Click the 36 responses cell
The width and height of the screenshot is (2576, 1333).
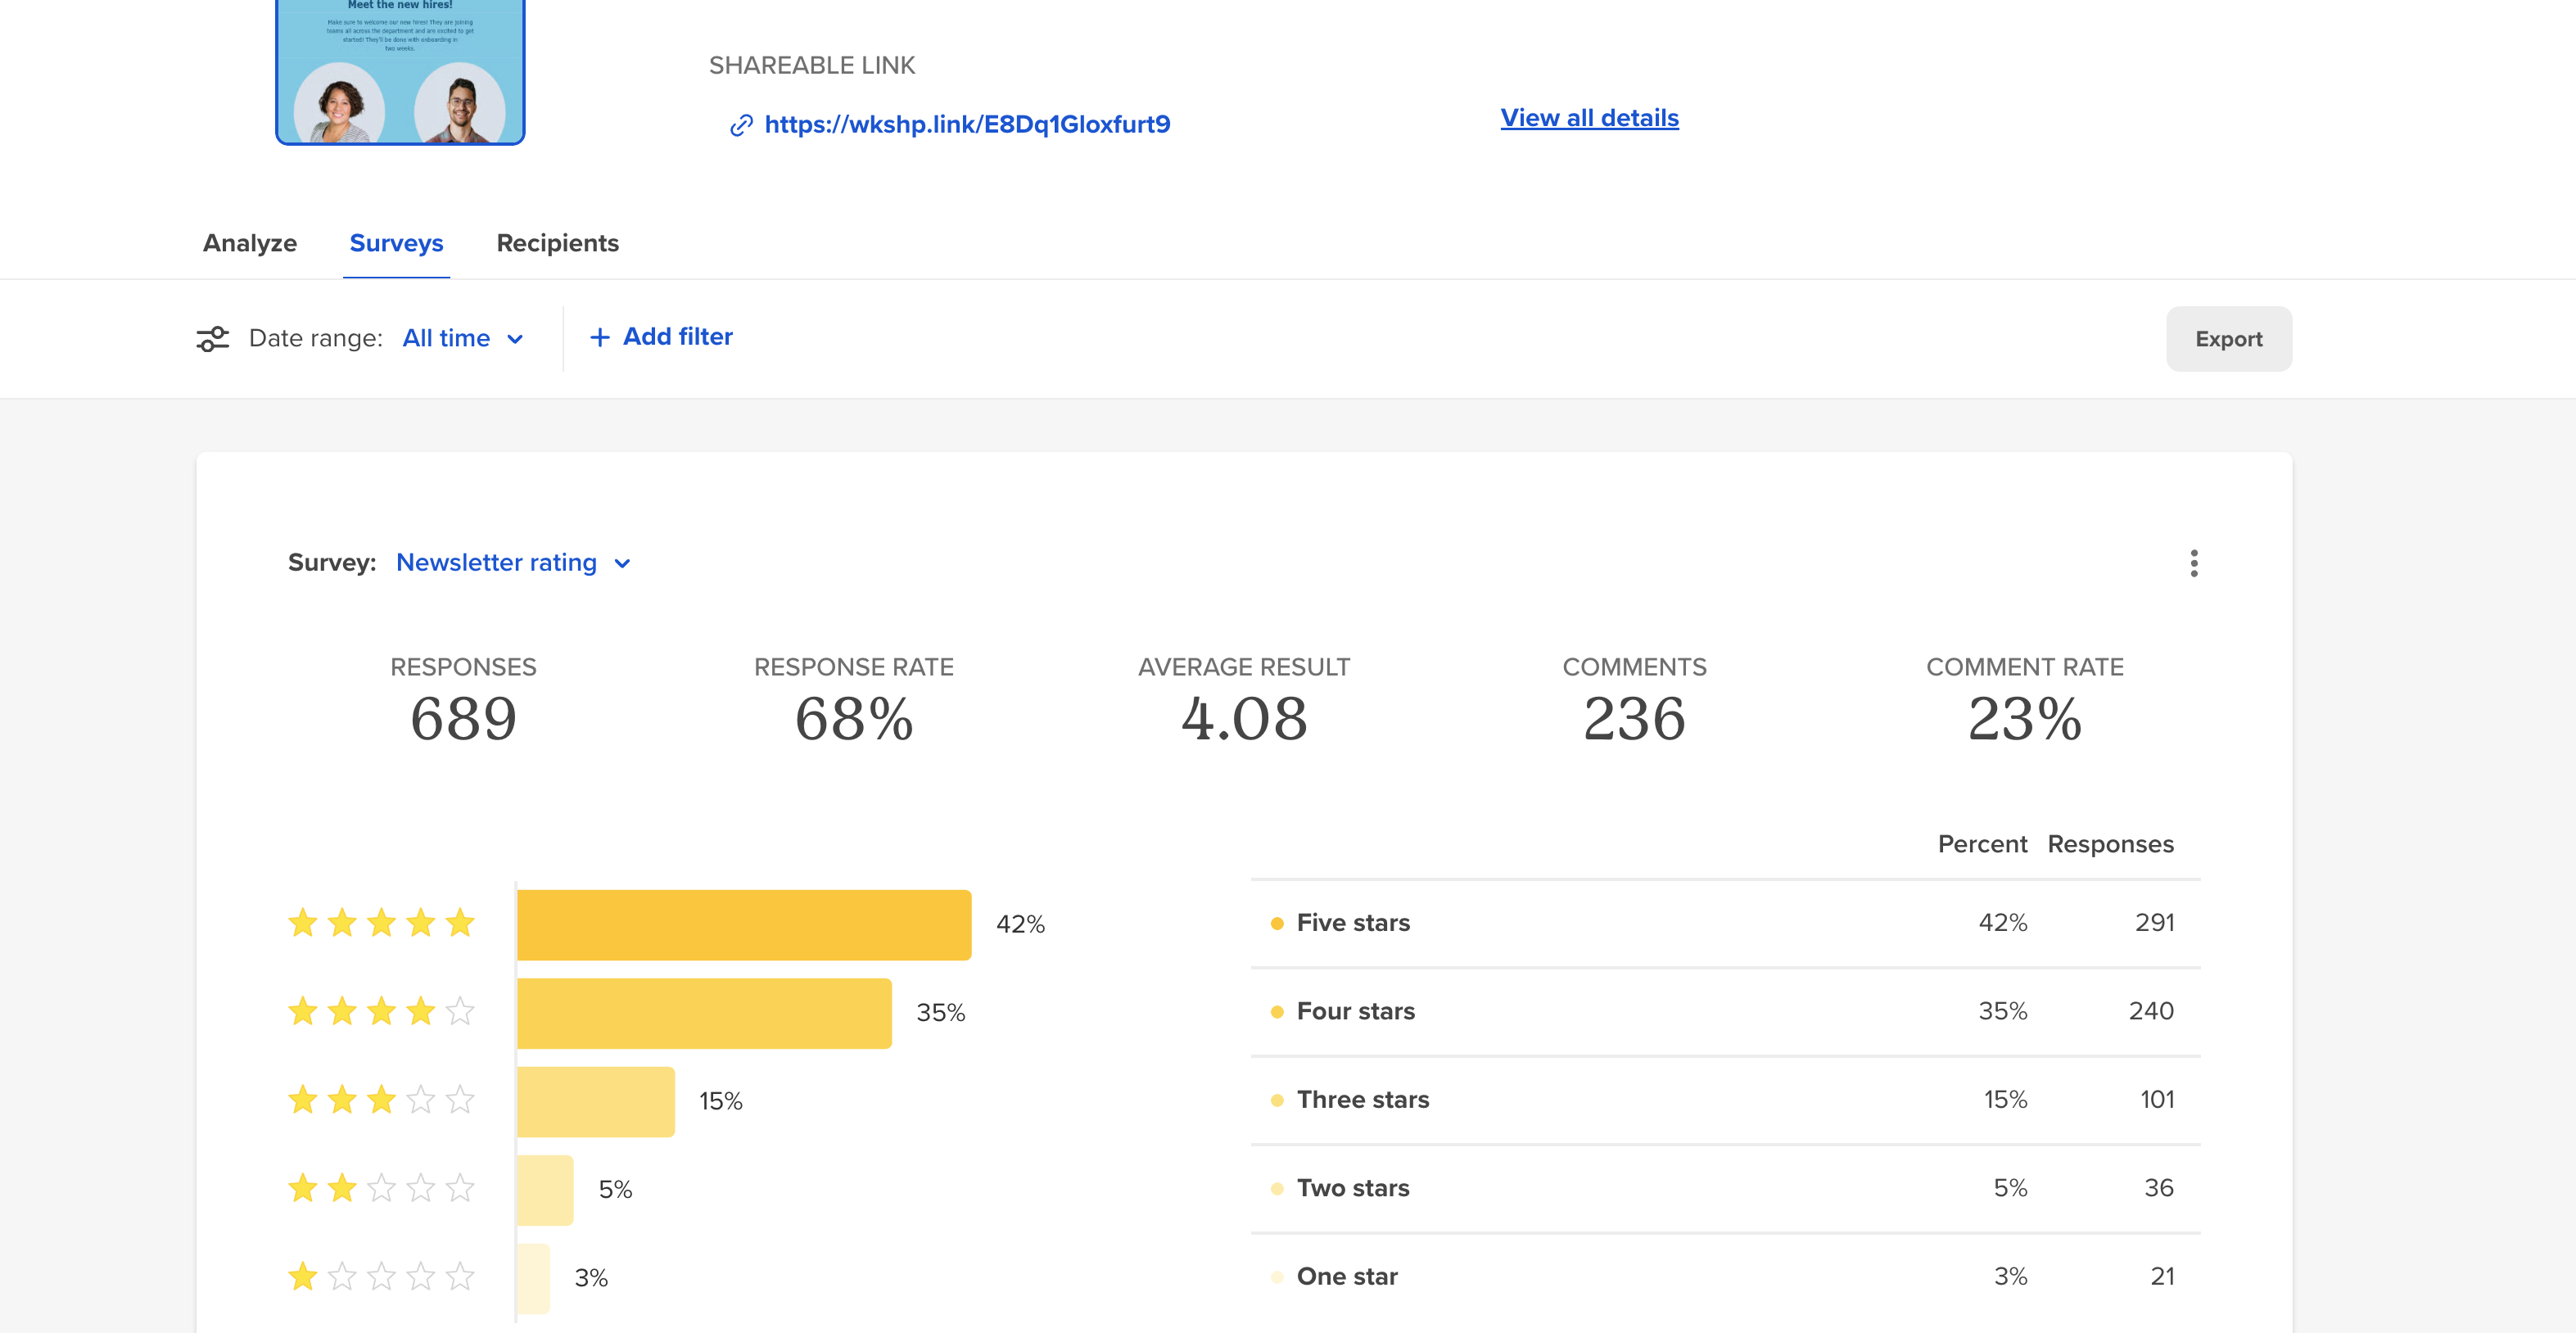point(2159,1188)
